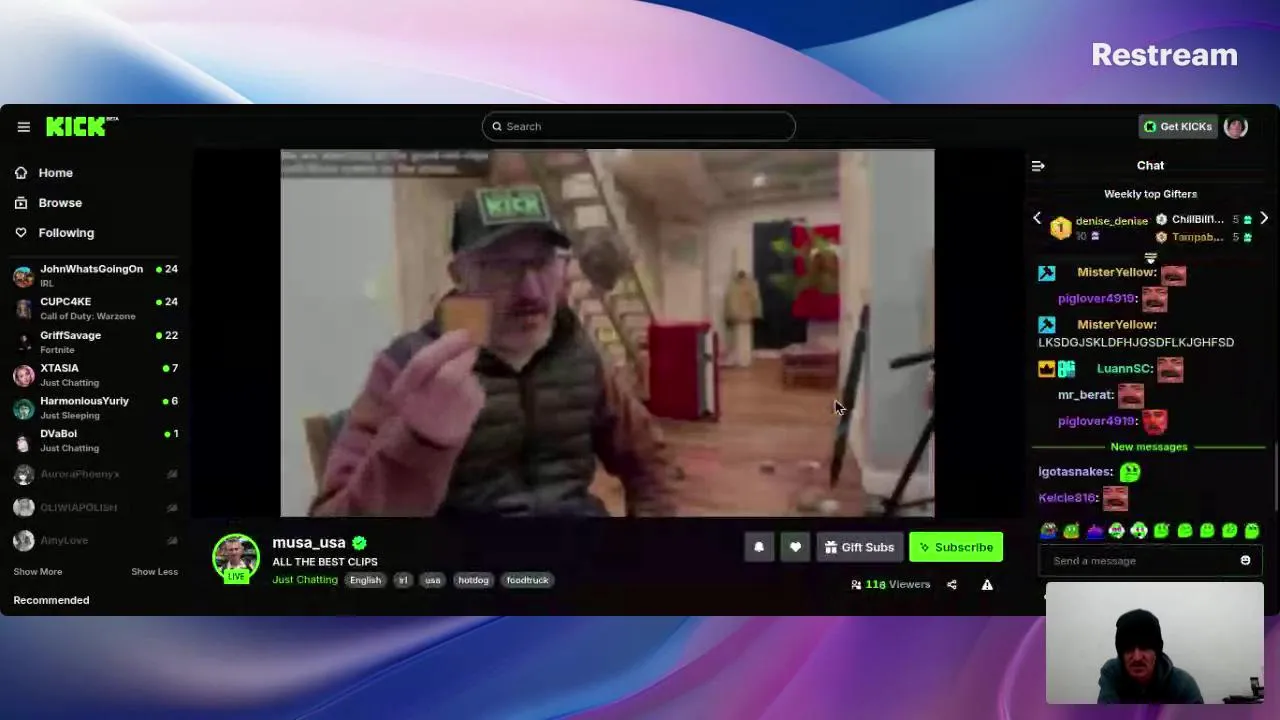This screenshot has width=1280, height=720.
Task: Click the musa_usa channel name
Action: [x=309, y=543]
